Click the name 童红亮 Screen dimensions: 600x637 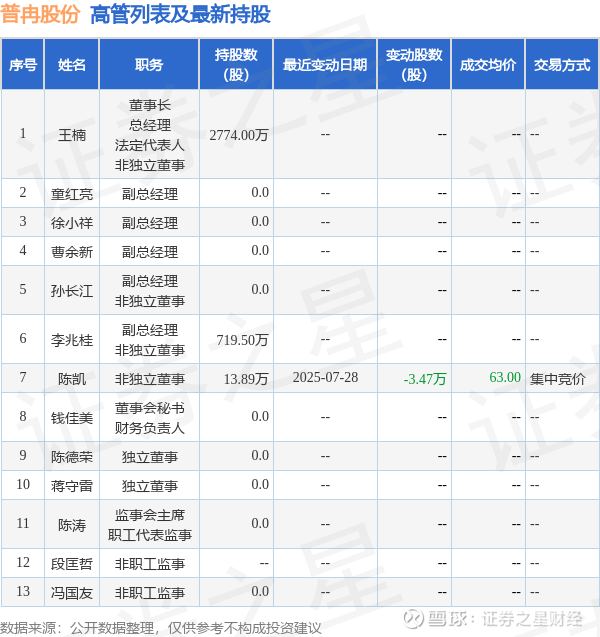72,194
